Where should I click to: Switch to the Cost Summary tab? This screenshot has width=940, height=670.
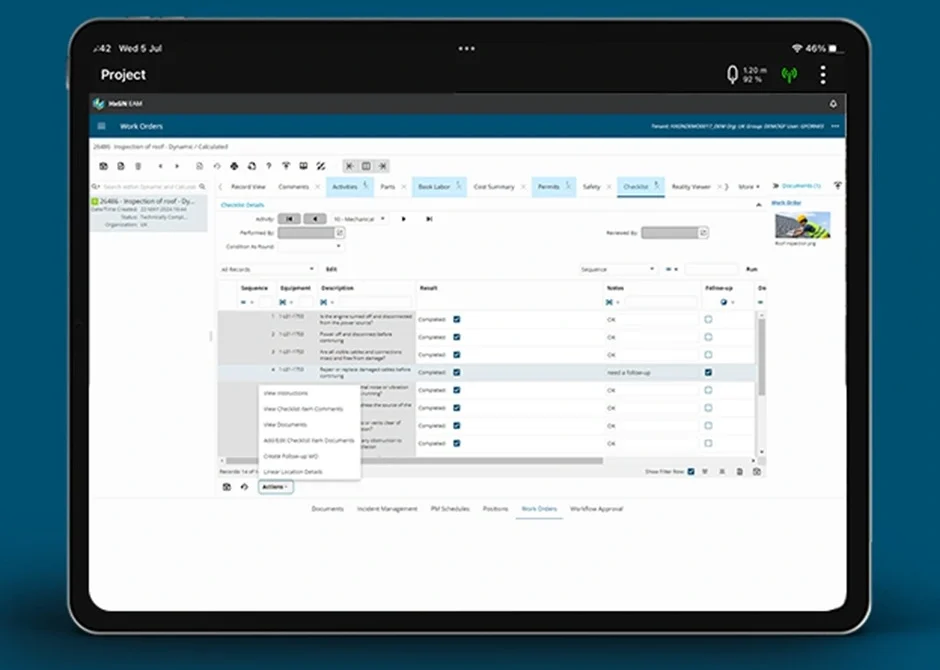[x=493, y=187]
